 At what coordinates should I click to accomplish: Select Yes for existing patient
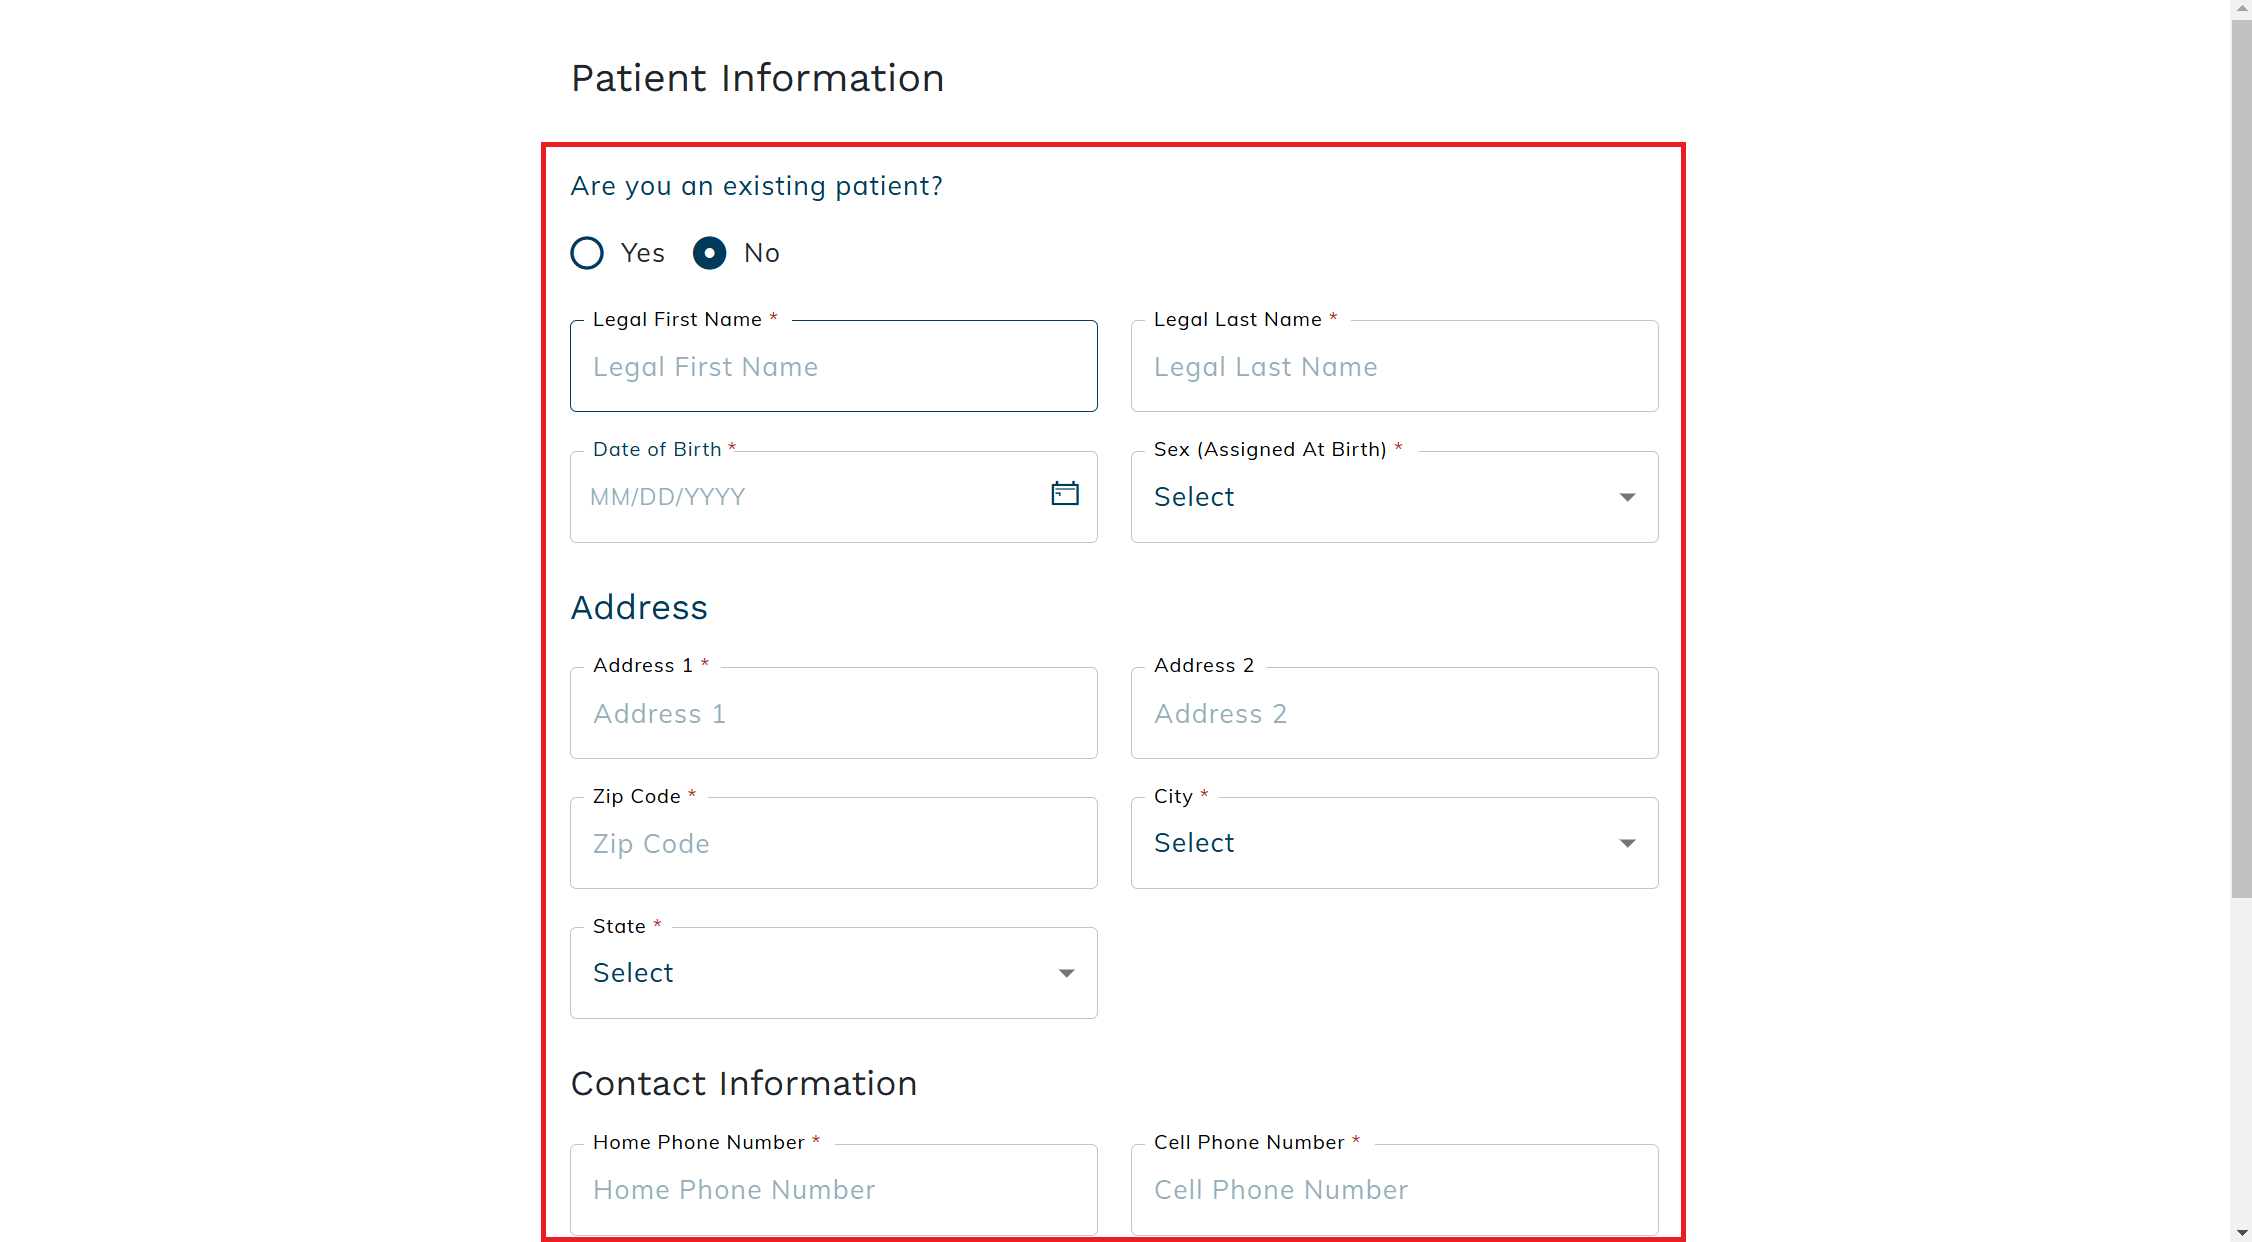tap(587, 253)
